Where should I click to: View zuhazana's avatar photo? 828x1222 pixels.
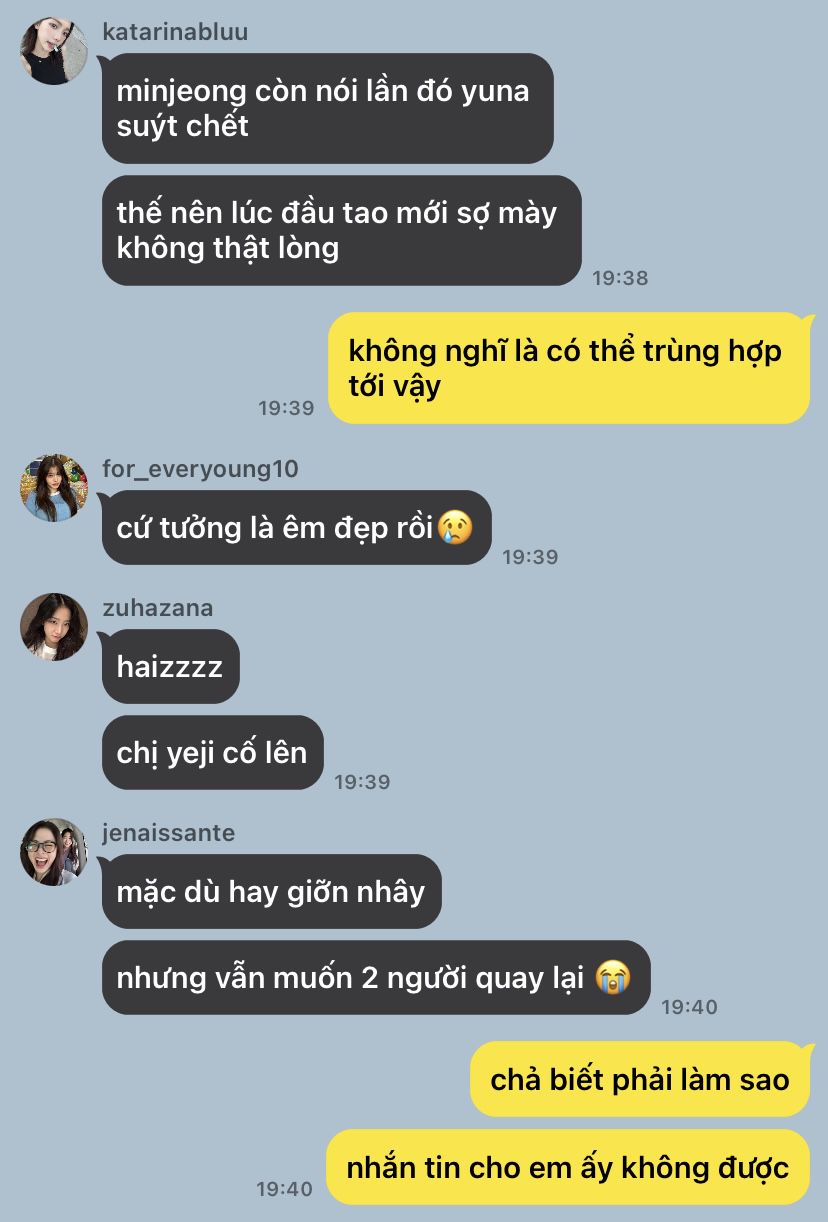pyautogui.click(x=54, y=627)
